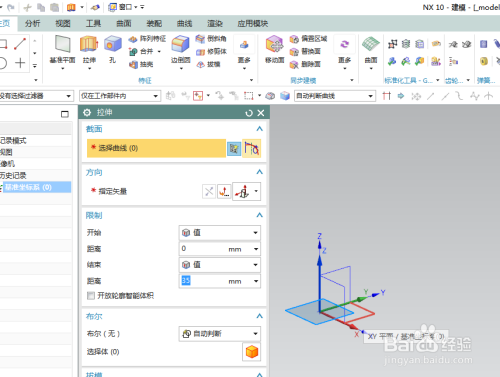The image size is (500, 377).
Task: Click the draw curve icon in 截面
Action: point(252,148)
